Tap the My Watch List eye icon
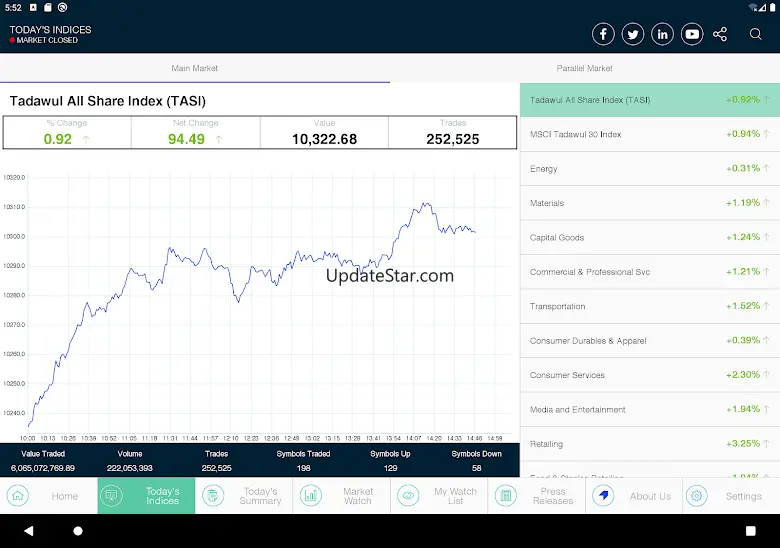780x548 pixels. tap(408, 496)
